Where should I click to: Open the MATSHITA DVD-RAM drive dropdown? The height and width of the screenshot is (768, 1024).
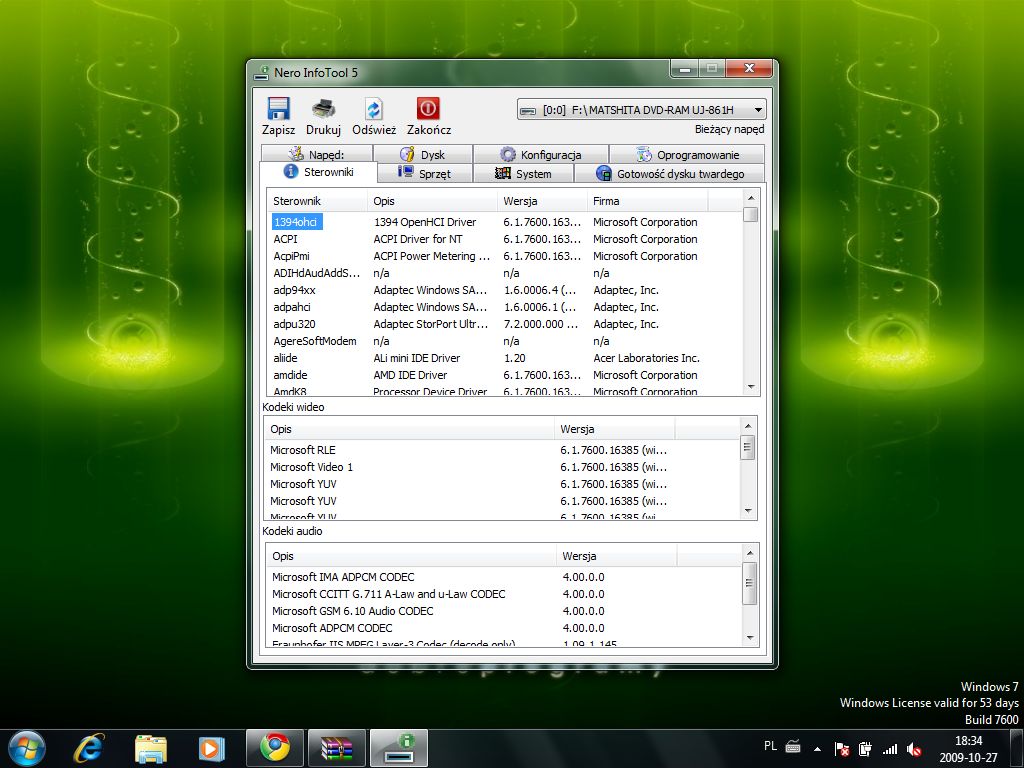(641, 110)
